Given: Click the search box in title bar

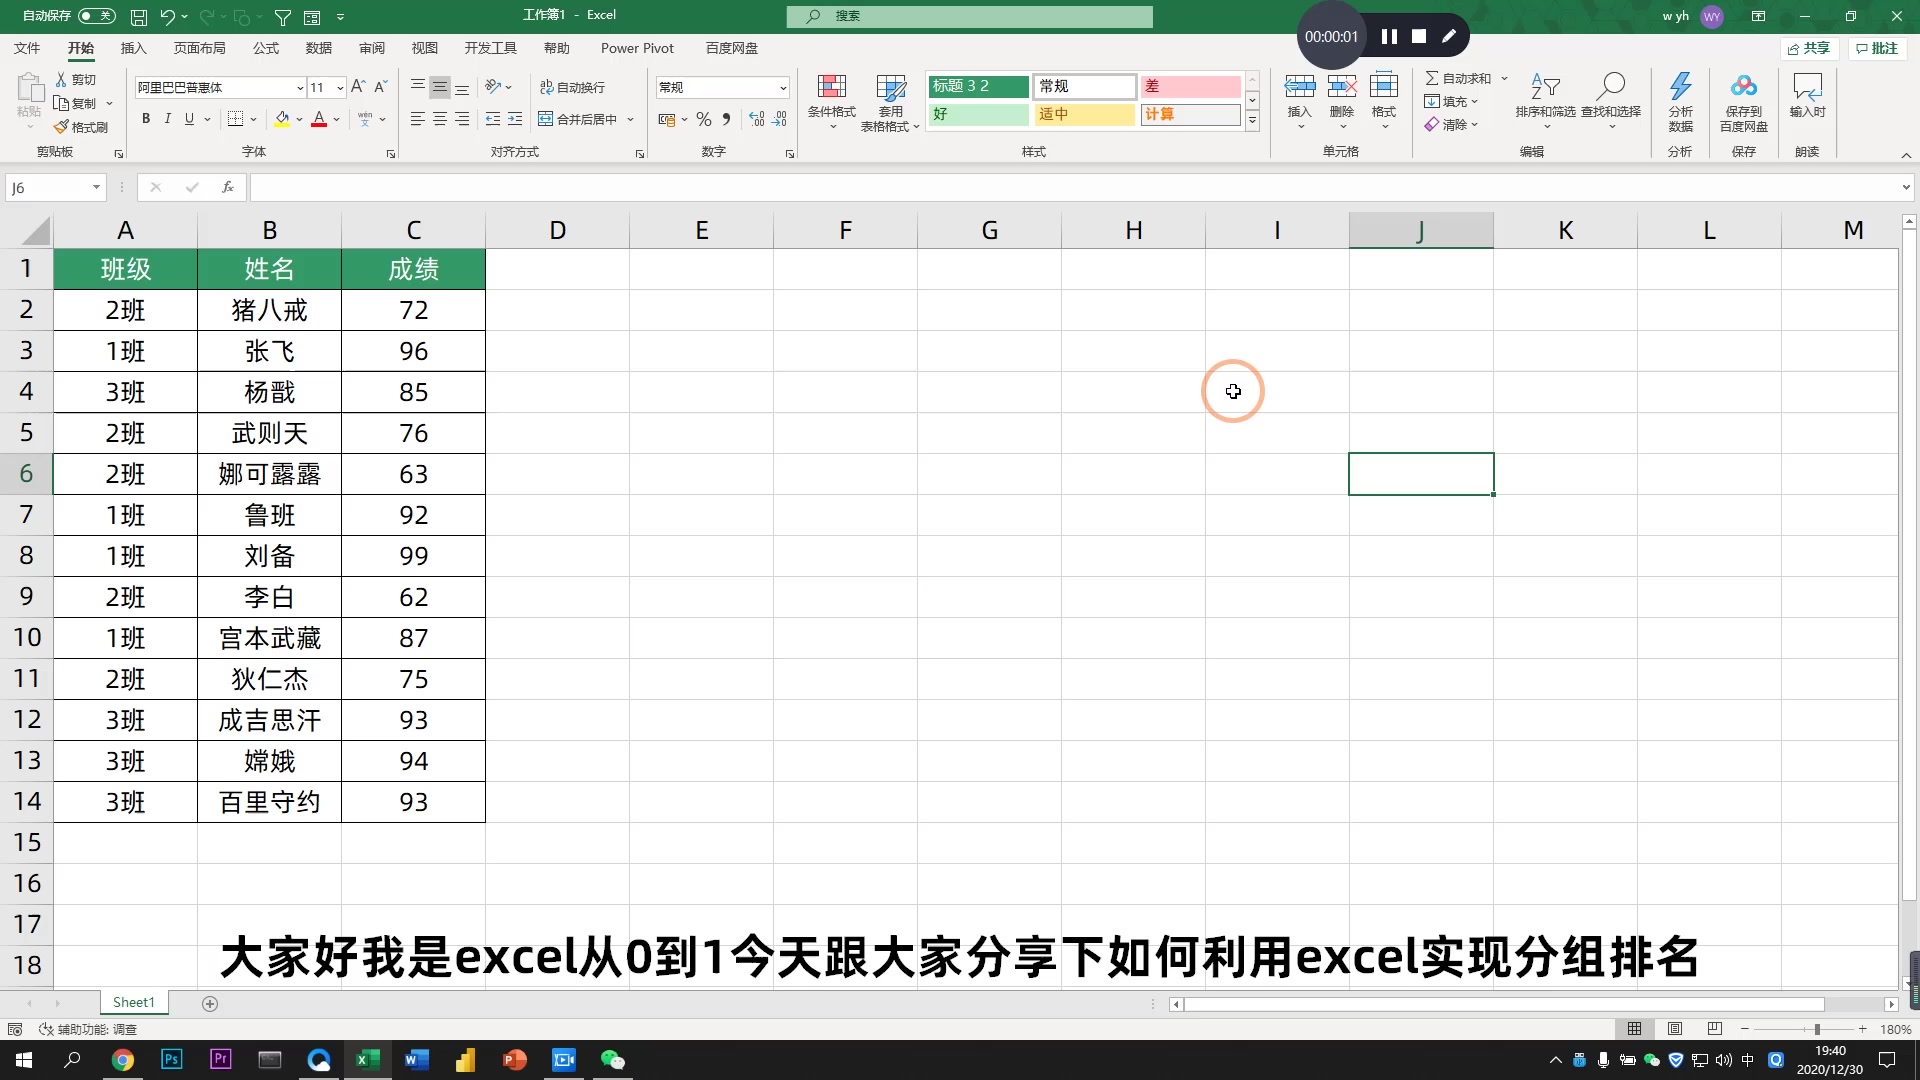Looking at the screenshot, I should pos(969,16).
